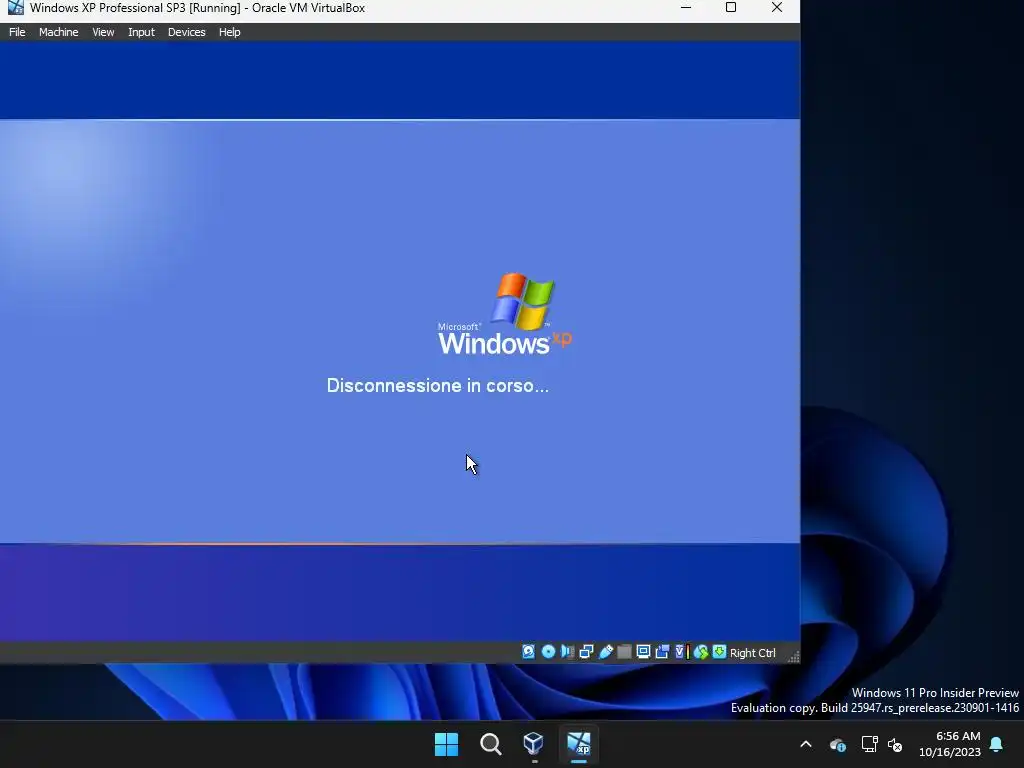Screen dimensions: 1024x768
Task: Open Windows taskbar Search
Action: pyautogui.click(x=490, y=744)
